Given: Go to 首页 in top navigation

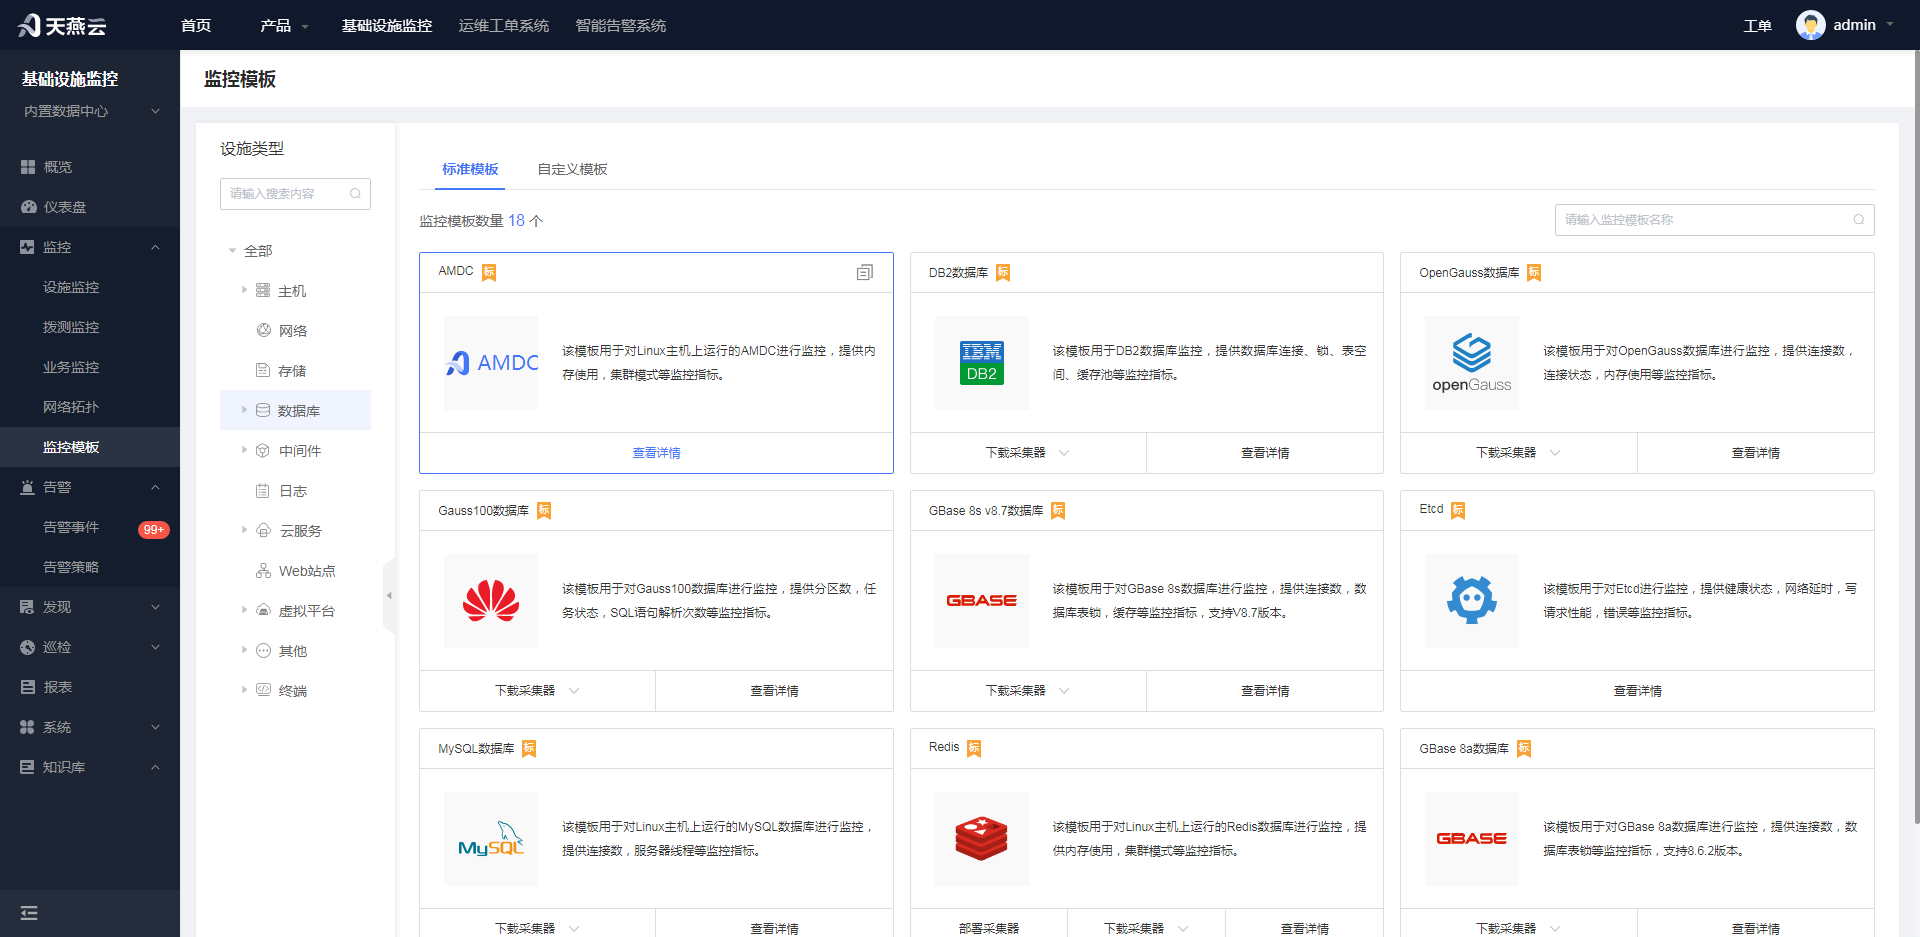Looking at the screenshot, I should coord(196,25).
